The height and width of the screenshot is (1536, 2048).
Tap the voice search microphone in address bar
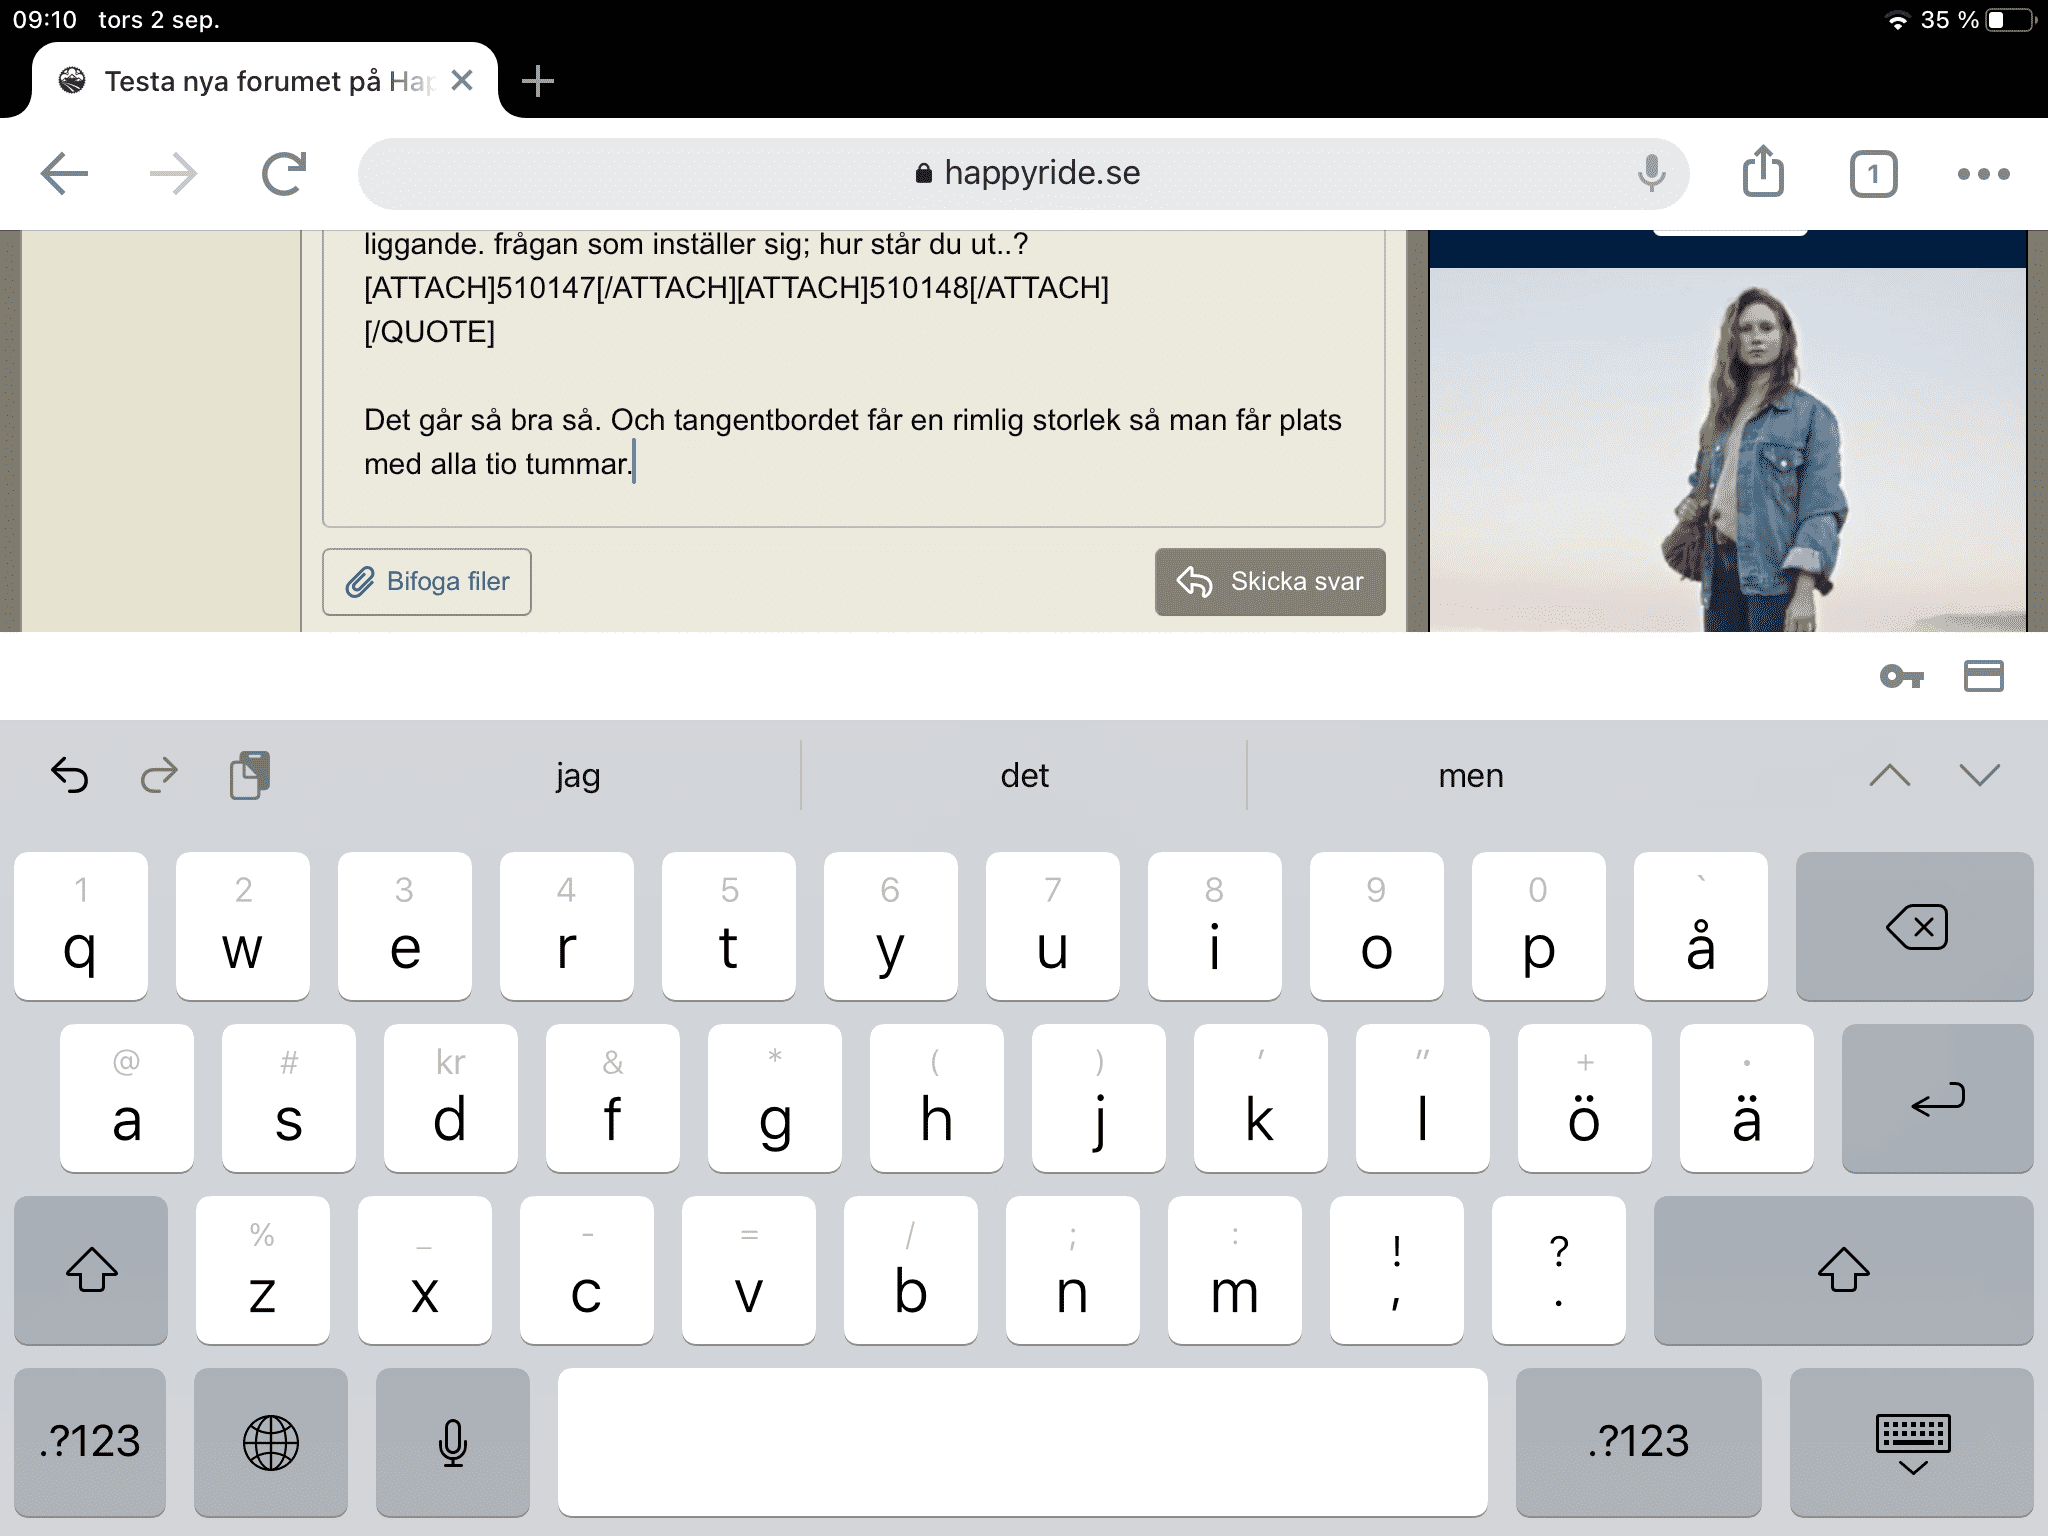point(1651,174)
